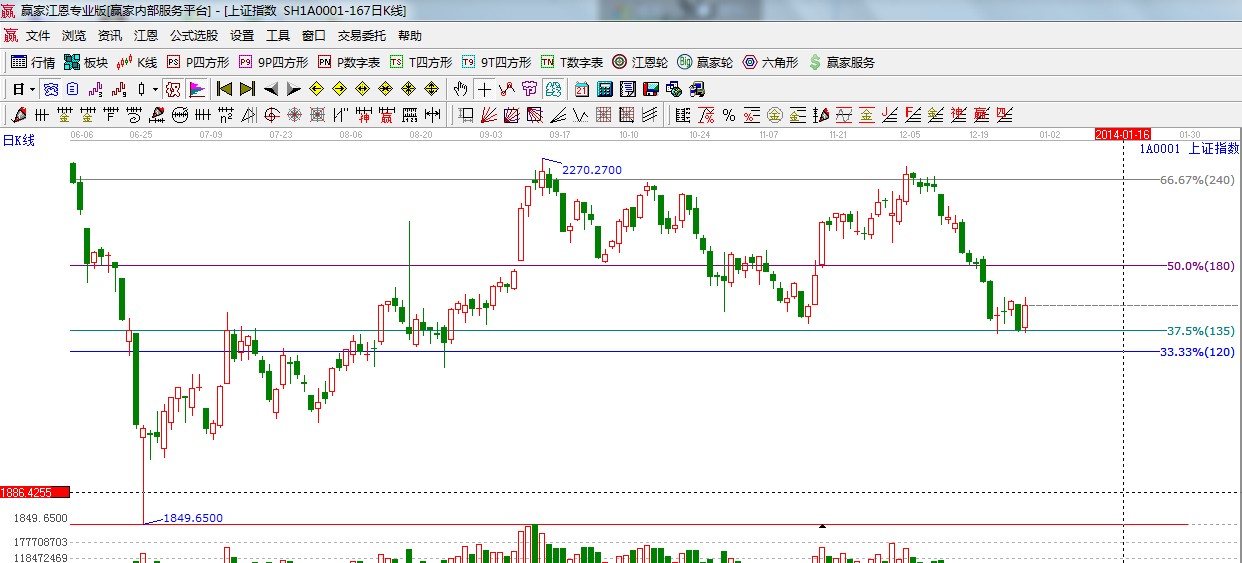Toggle the colored flag indicator button
1242x563 pixels.
tap(196, 89)
